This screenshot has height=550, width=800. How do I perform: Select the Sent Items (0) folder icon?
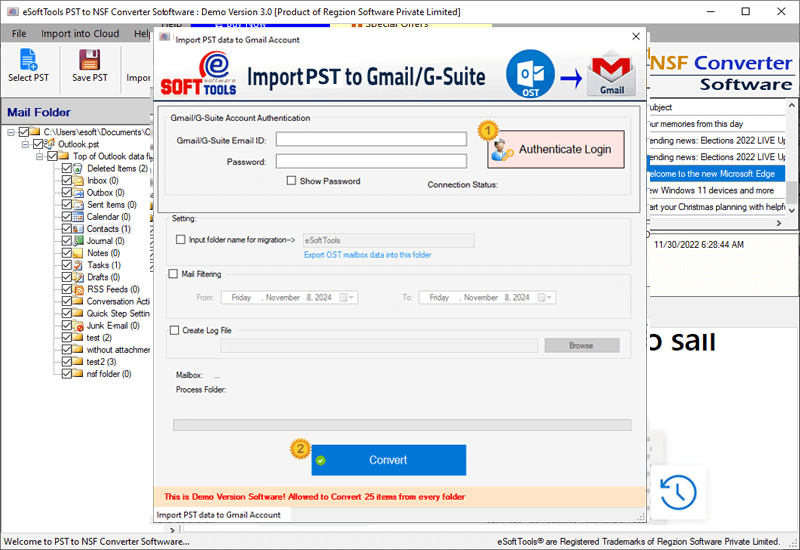click(x=78, y=205)
